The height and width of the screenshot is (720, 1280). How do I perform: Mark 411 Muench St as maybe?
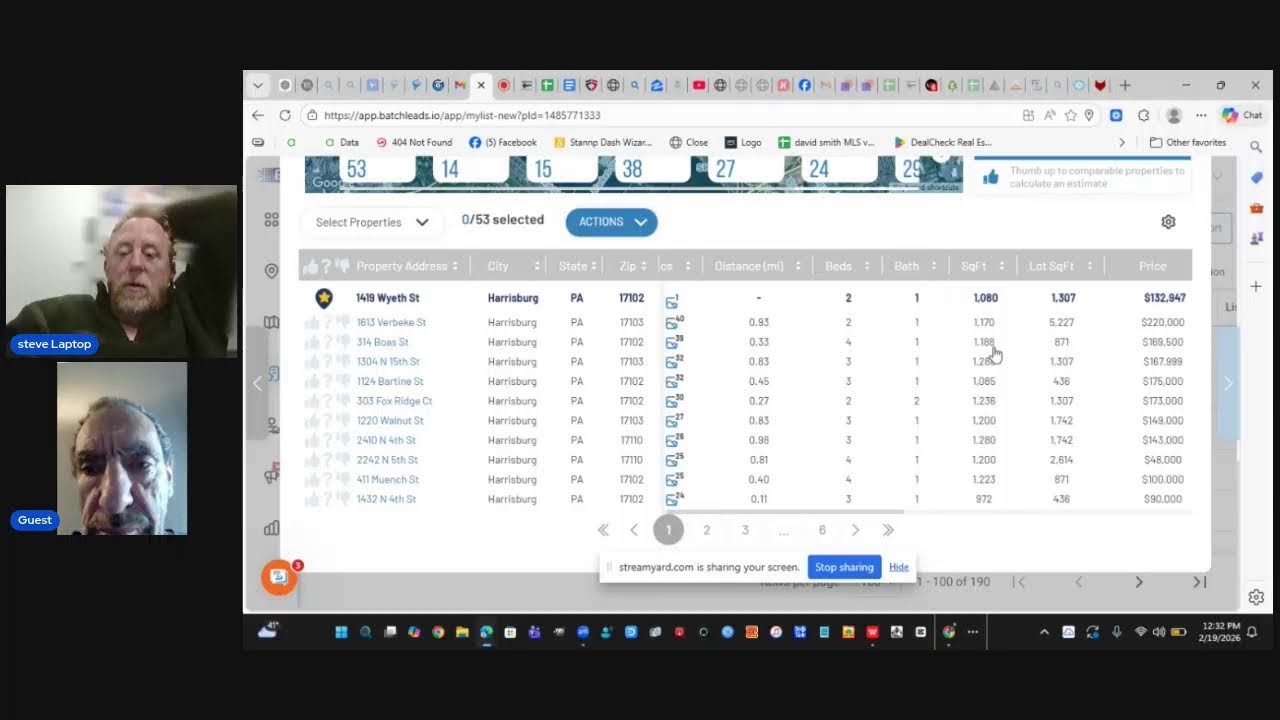[326, 480]
